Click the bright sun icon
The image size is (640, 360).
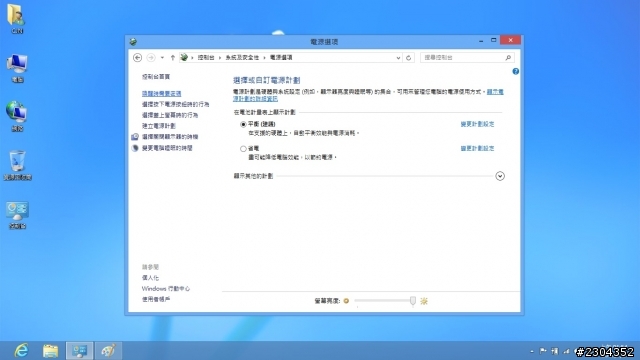click(424, 301)
